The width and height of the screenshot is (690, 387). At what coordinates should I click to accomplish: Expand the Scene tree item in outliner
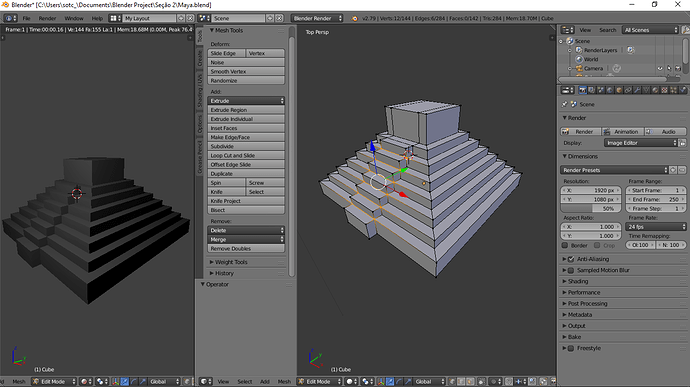[x=561, y=41]
